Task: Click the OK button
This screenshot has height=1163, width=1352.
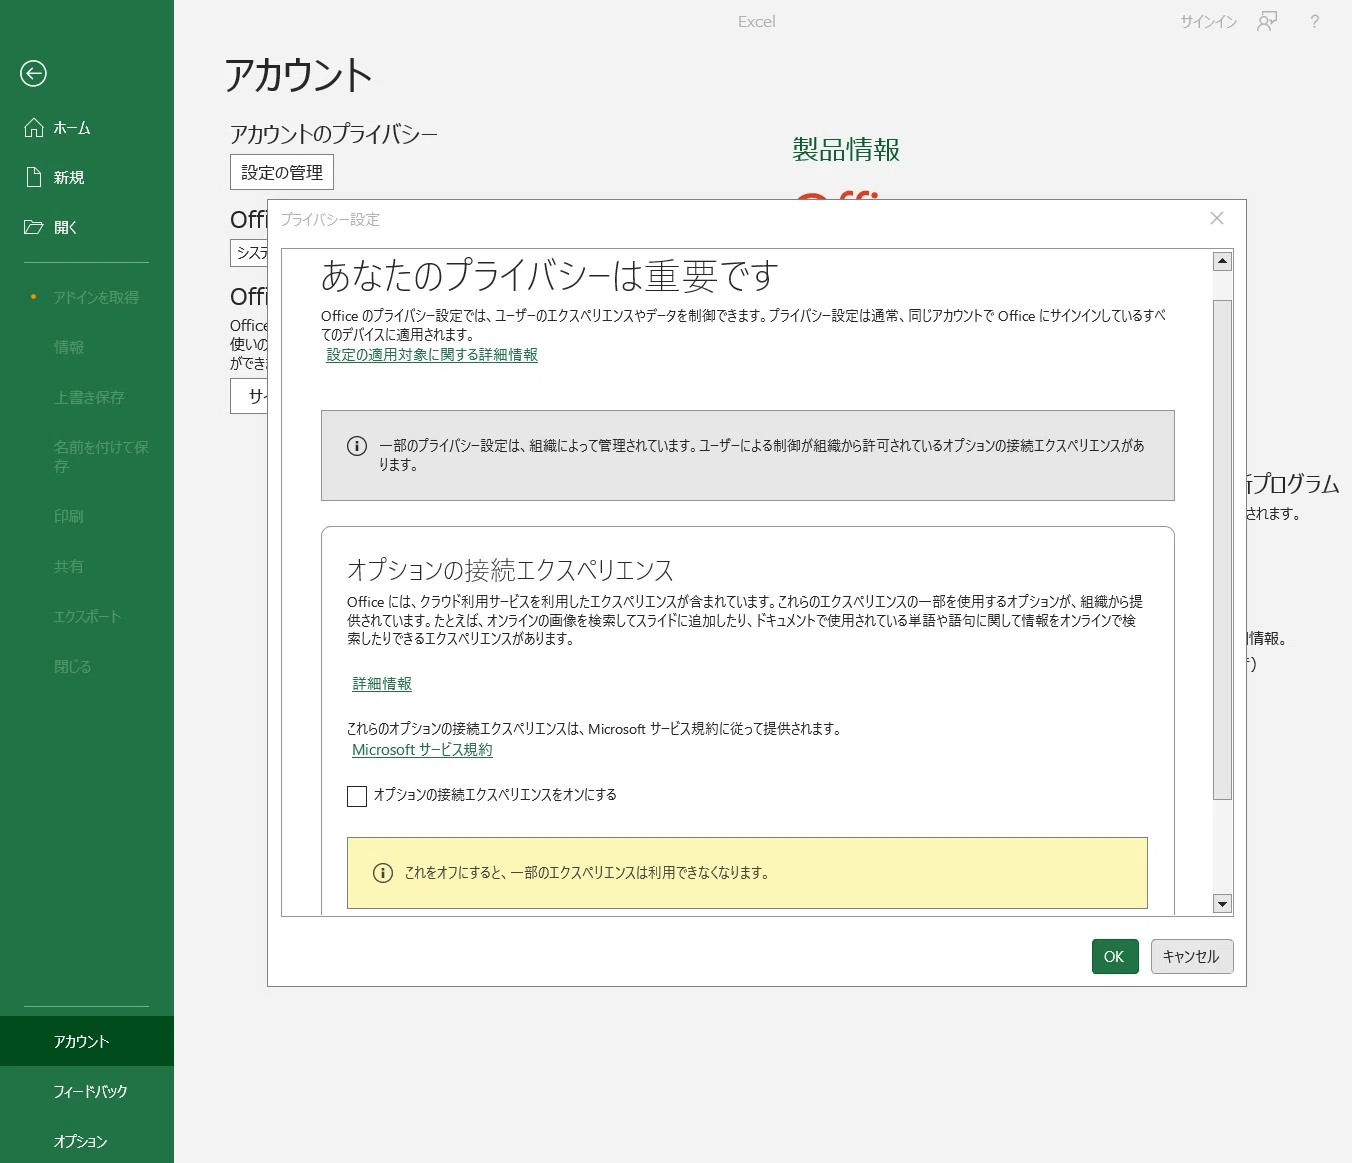Action: pos(1115,956)
